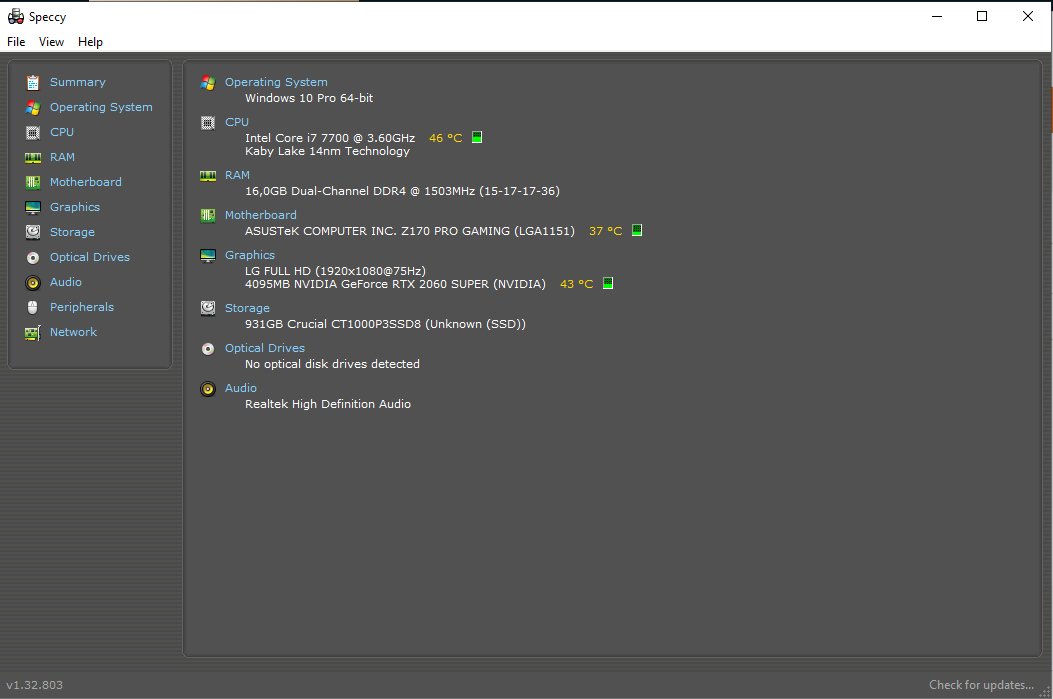The image size is (1053, 699).
Task: Select Audio in the sidebar list
Action: [66, 282]
